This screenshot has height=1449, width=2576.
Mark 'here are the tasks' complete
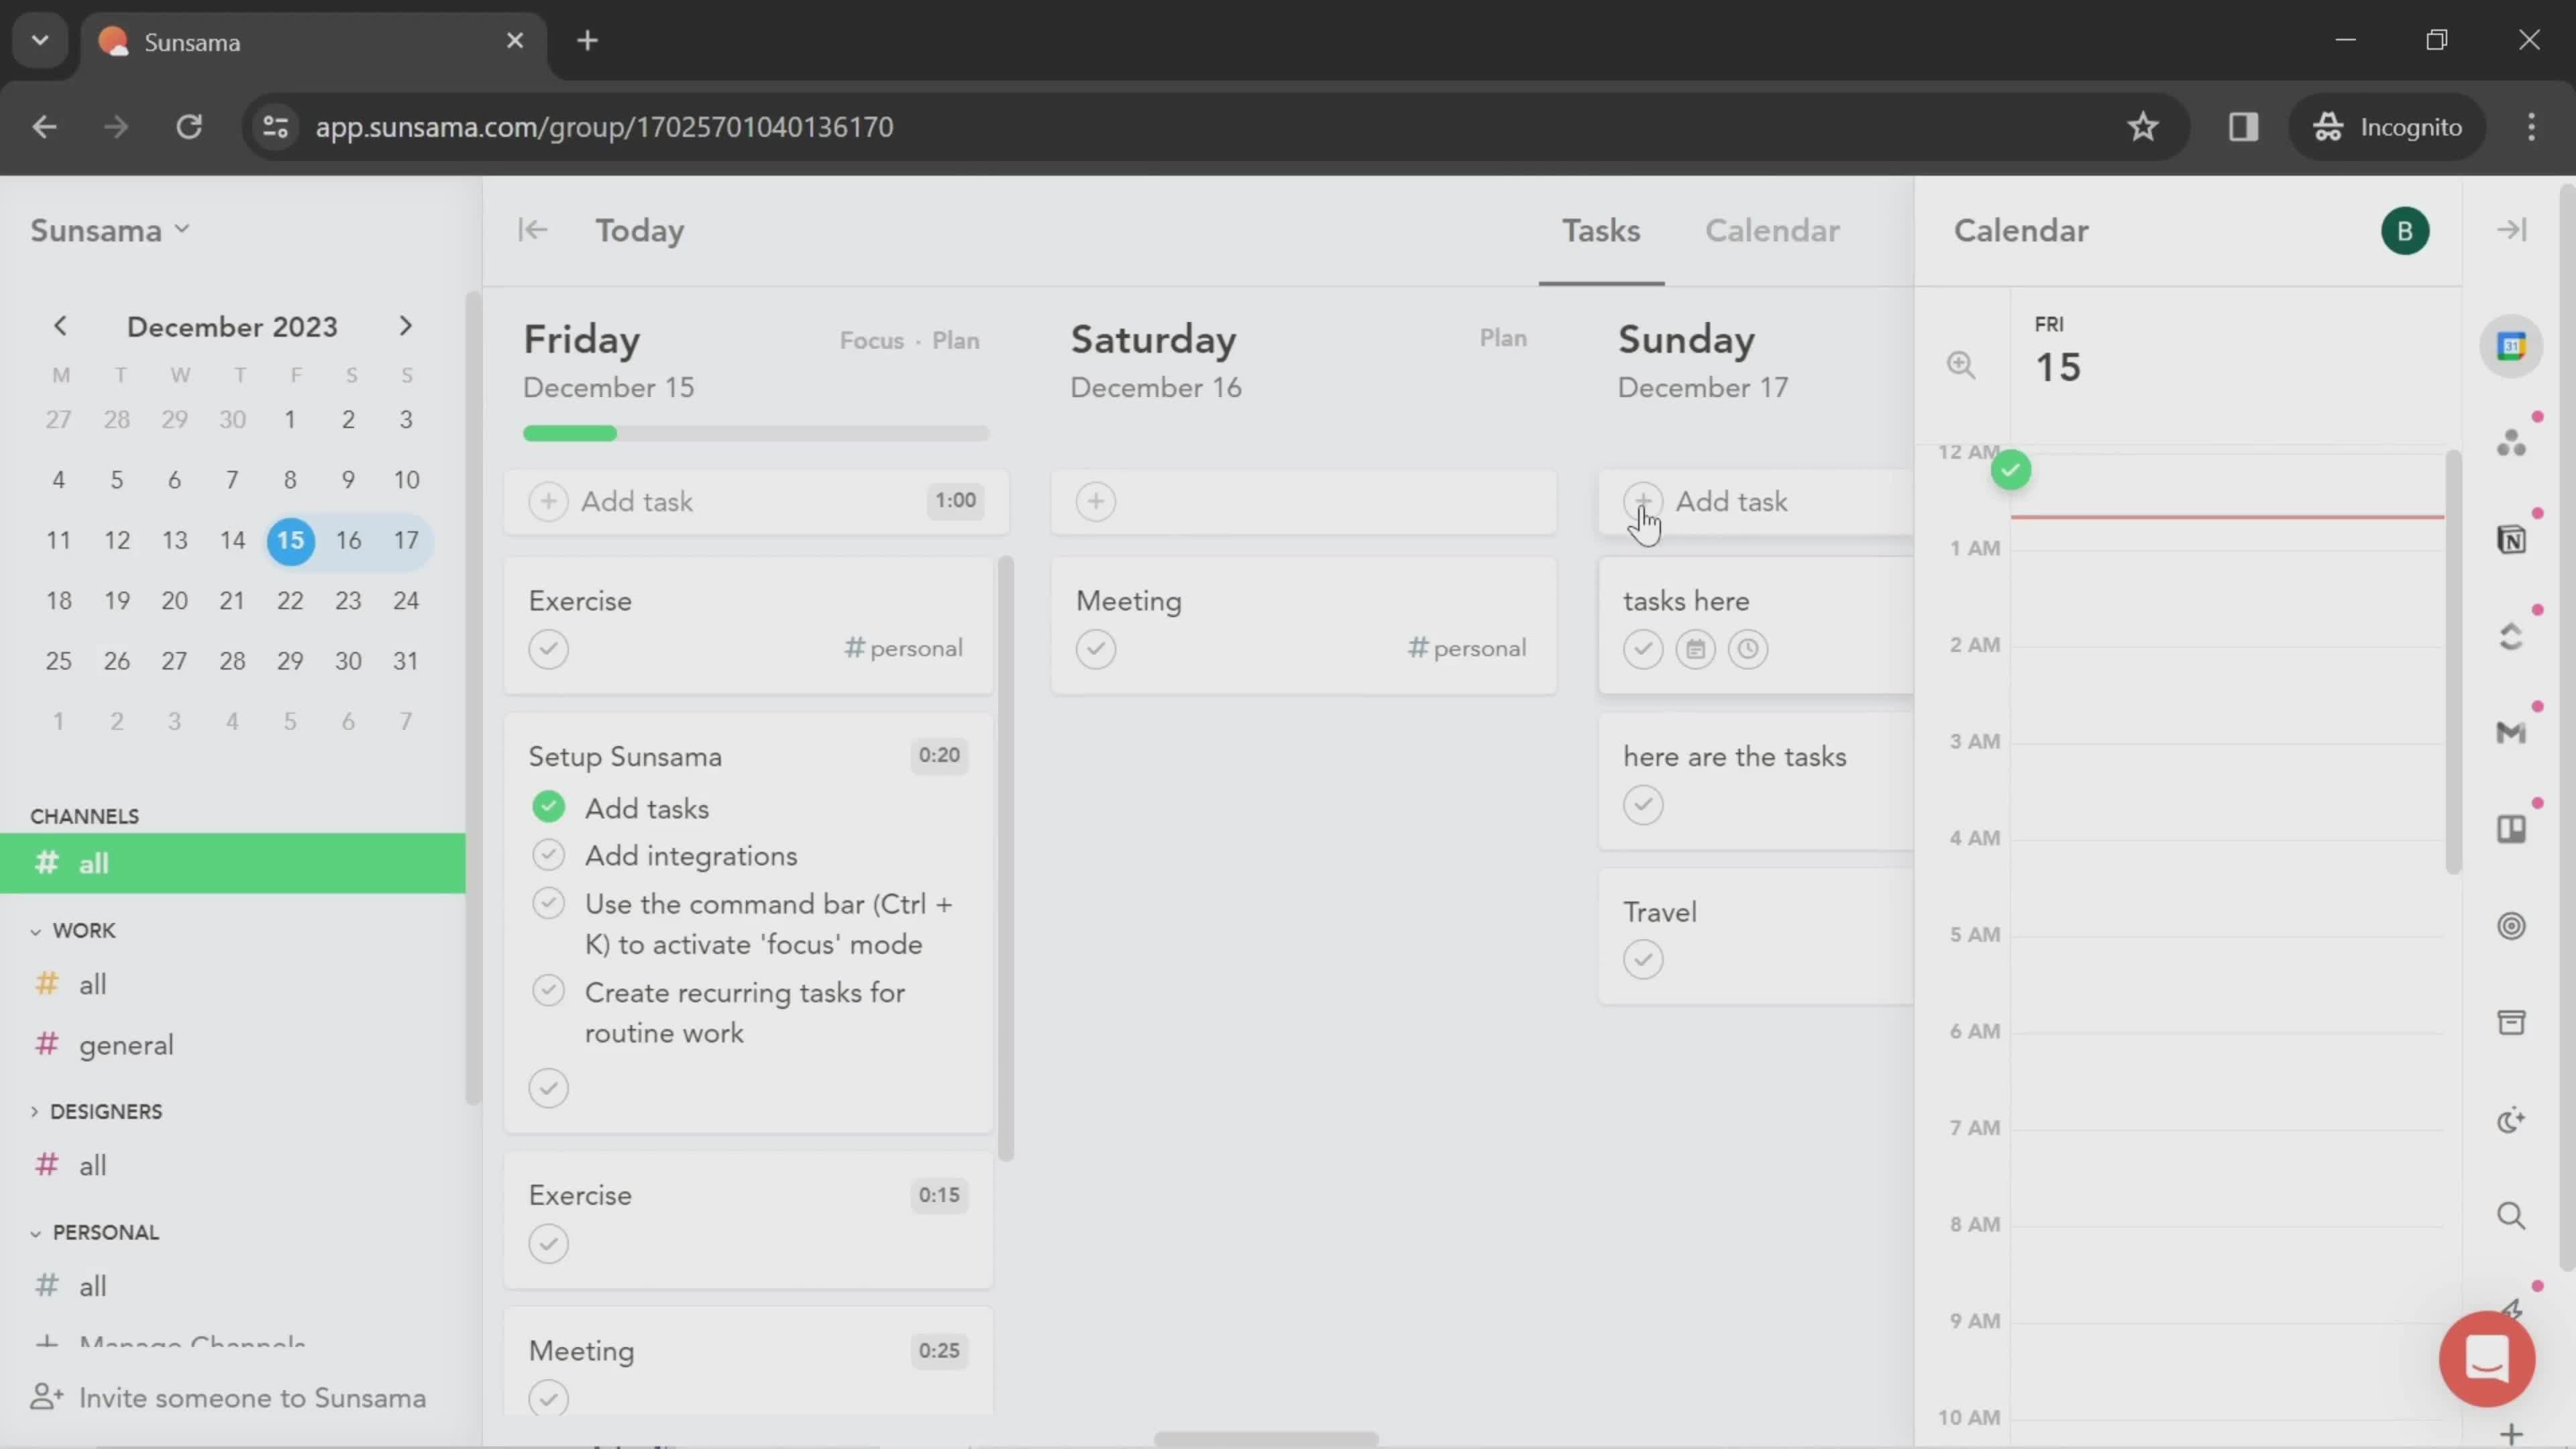(x=1643, y=805)
